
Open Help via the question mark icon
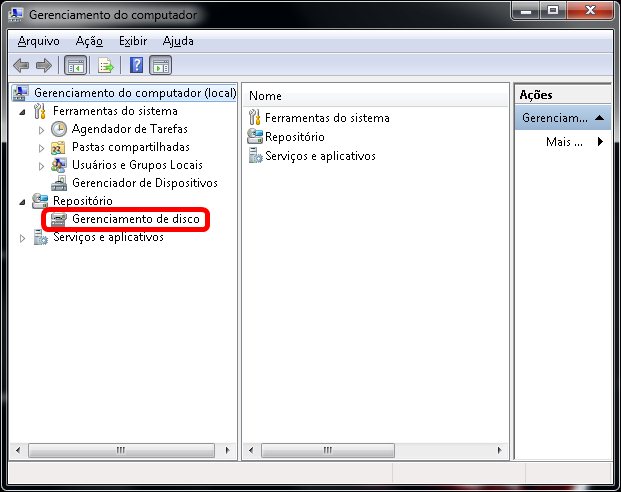136,65
